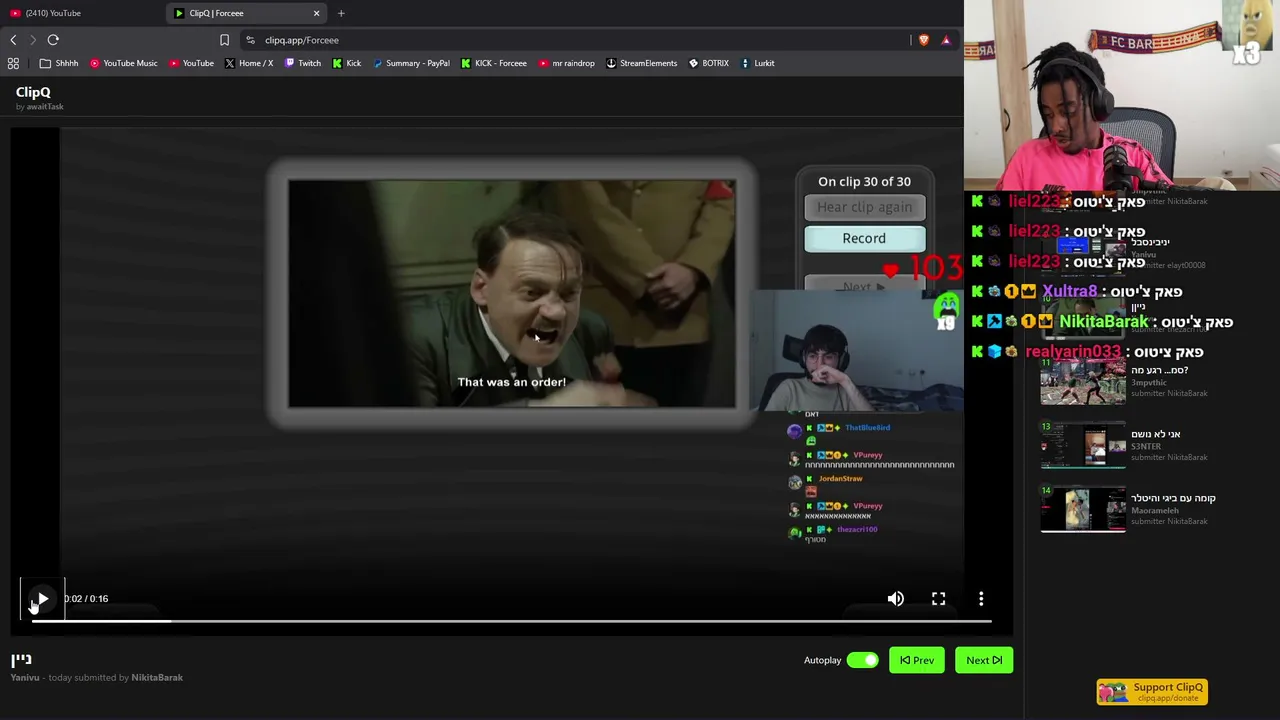Open the mr raindrop bookmark
Image resolution: width=1280 pixels, height=720 pixels.
coord(567,63)
